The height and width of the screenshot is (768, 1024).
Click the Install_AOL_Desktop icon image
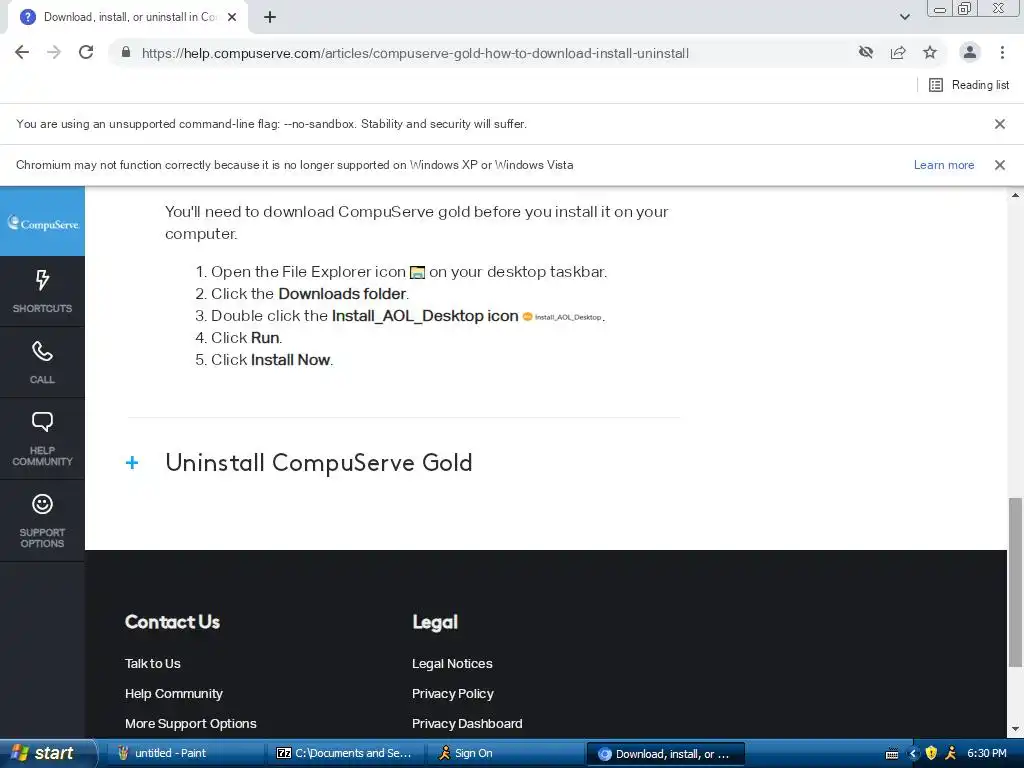562,317
